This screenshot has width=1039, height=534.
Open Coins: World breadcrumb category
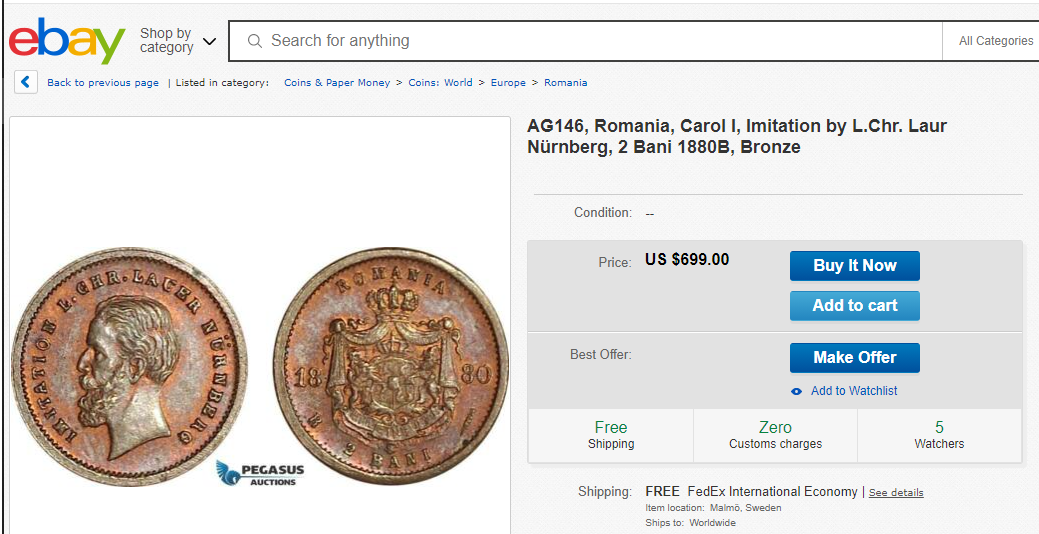440,83
